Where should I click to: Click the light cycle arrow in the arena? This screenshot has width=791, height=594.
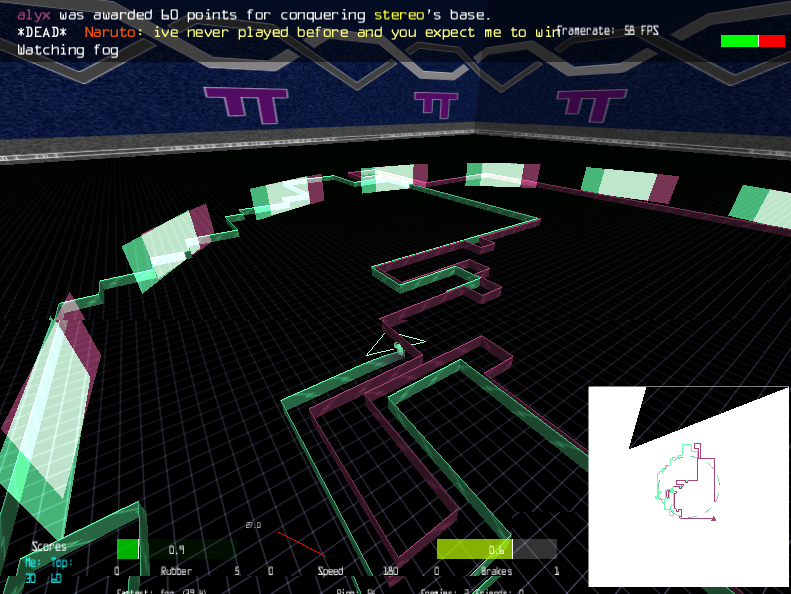tap(396, 347)
